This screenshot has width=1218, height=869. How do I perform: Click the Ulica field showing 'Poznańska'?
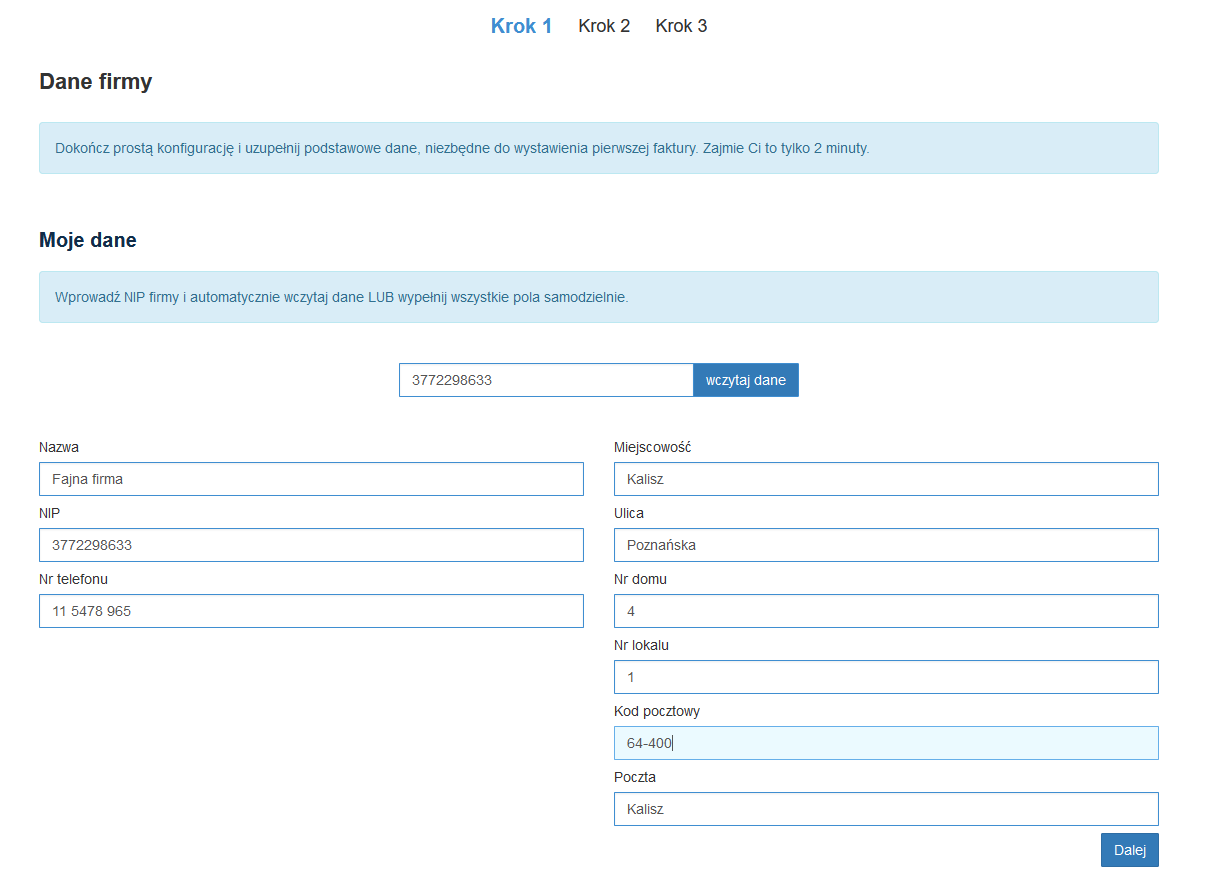coord(886,545)
